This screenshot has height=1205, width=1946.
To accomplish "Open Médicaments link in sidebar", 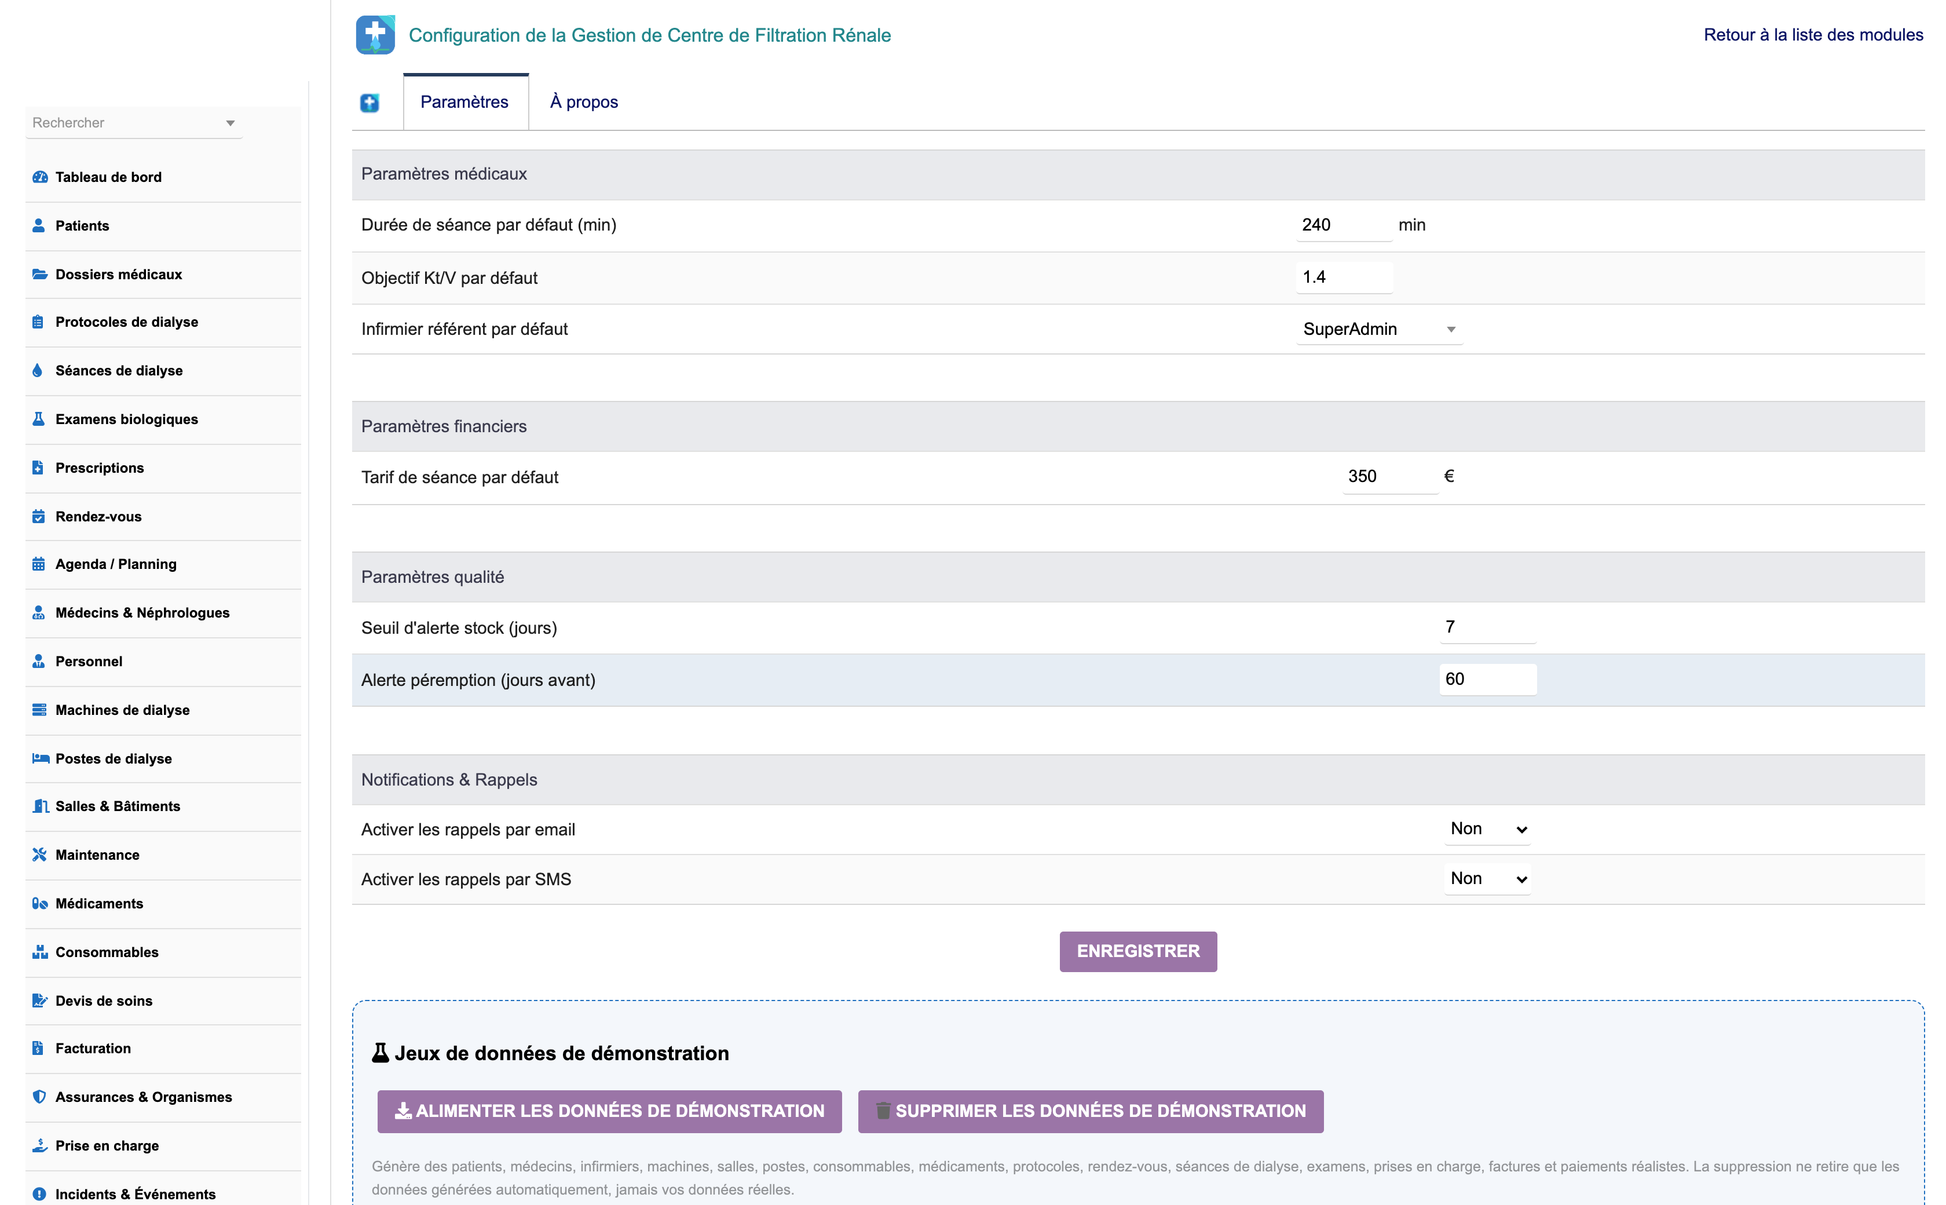I will click(99, 904).
